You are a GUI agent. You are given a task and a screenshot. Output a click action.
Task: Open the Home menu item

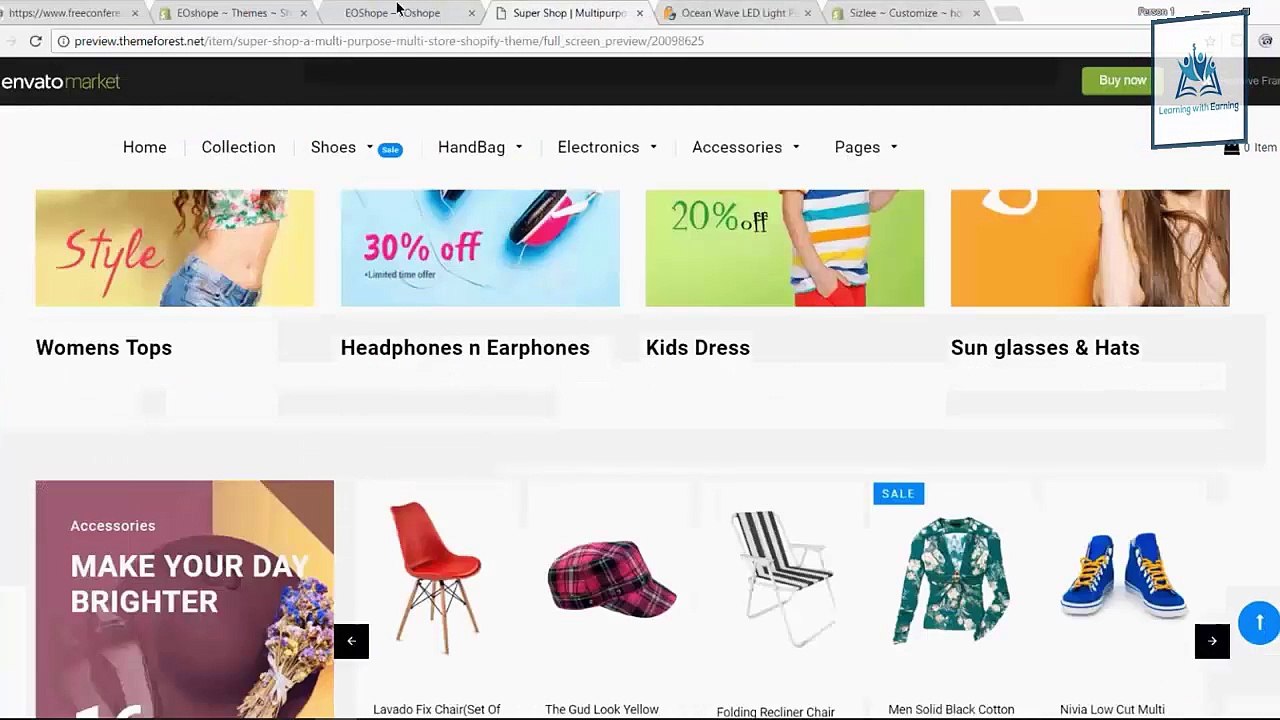[x=145, y=147]
